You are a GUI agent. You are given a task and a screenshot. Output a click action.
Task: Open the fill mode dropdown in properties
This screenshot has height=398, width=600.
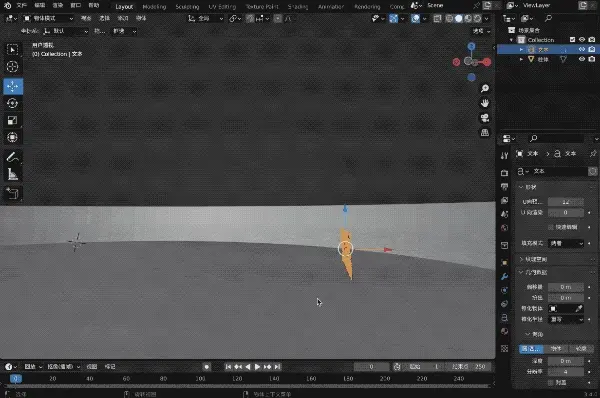(x=566, y=243)
